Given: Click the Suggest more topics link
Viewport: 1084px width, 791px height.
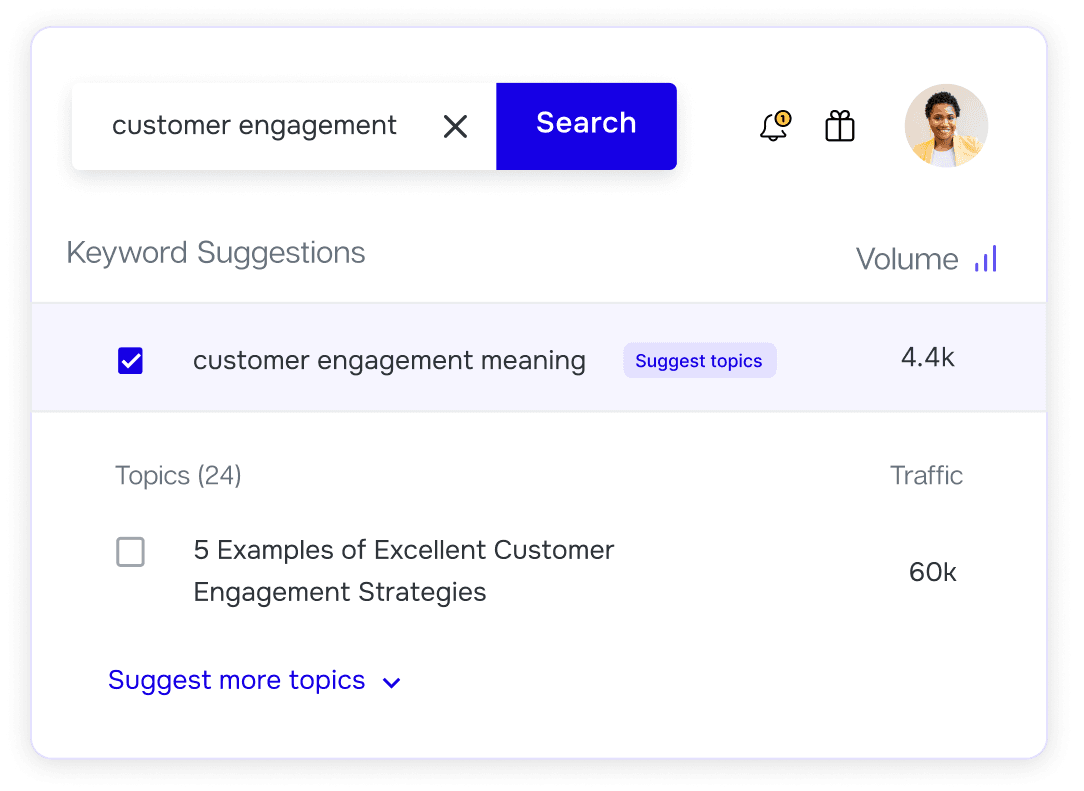Looking at the screenshot, I should tap(236, 680).
